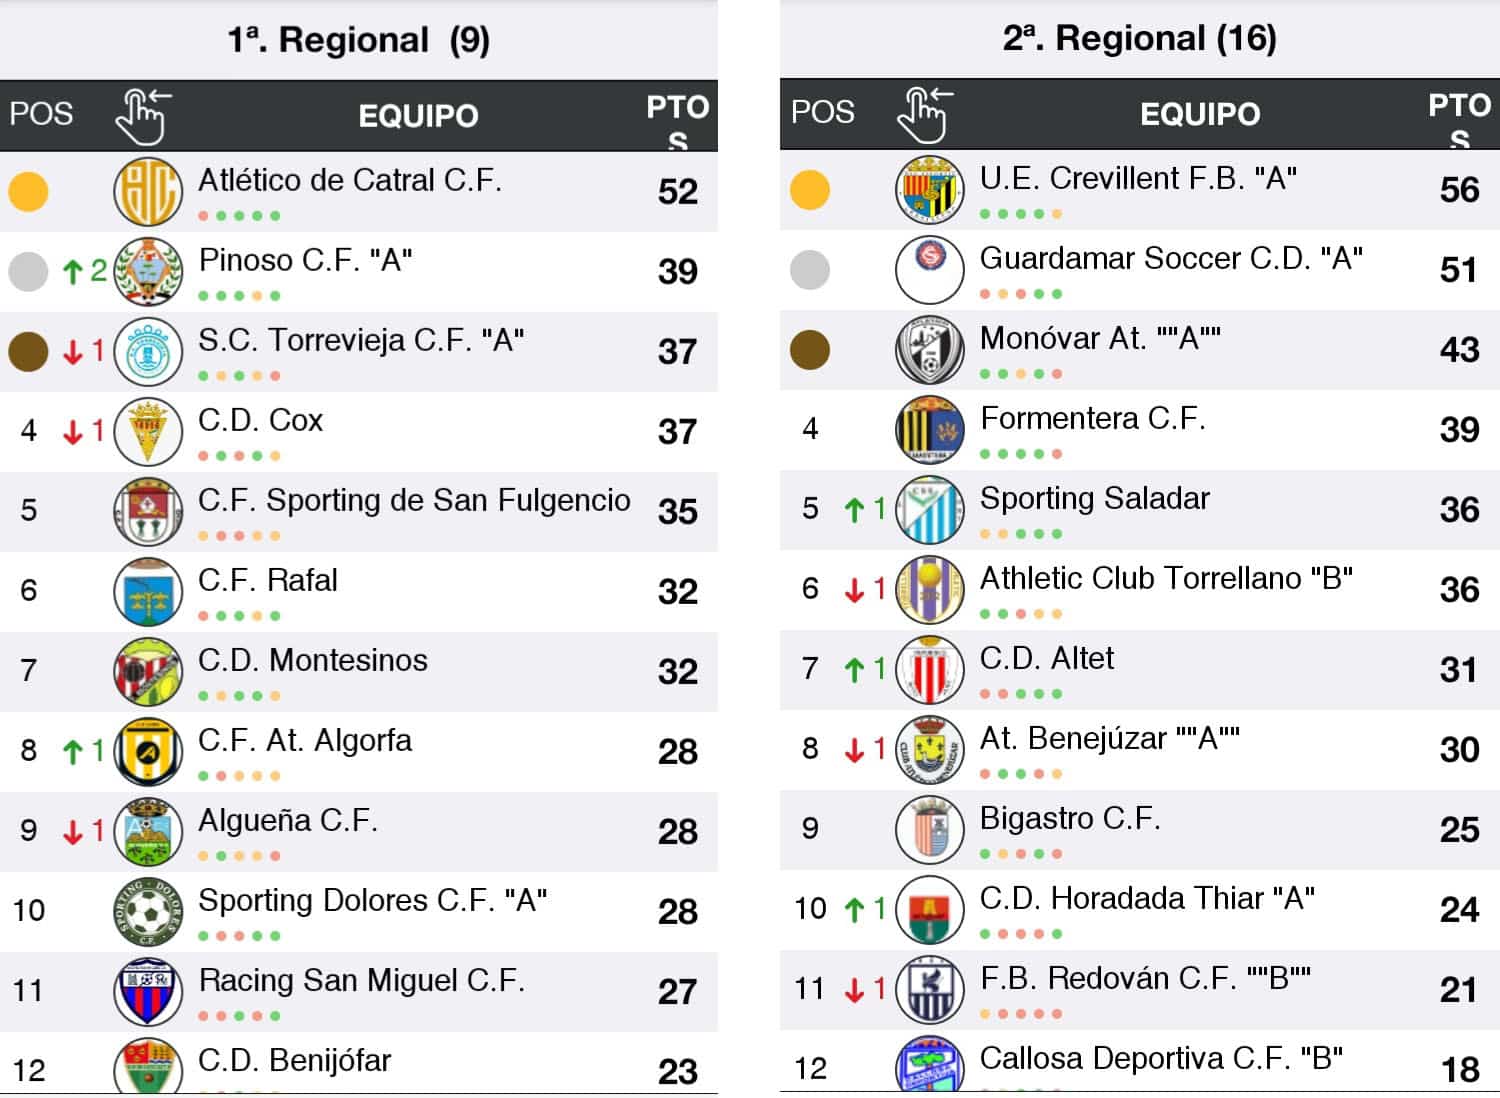Sort 2ª Regional by the POS column
The image size is (1500, 1098).
822,112
